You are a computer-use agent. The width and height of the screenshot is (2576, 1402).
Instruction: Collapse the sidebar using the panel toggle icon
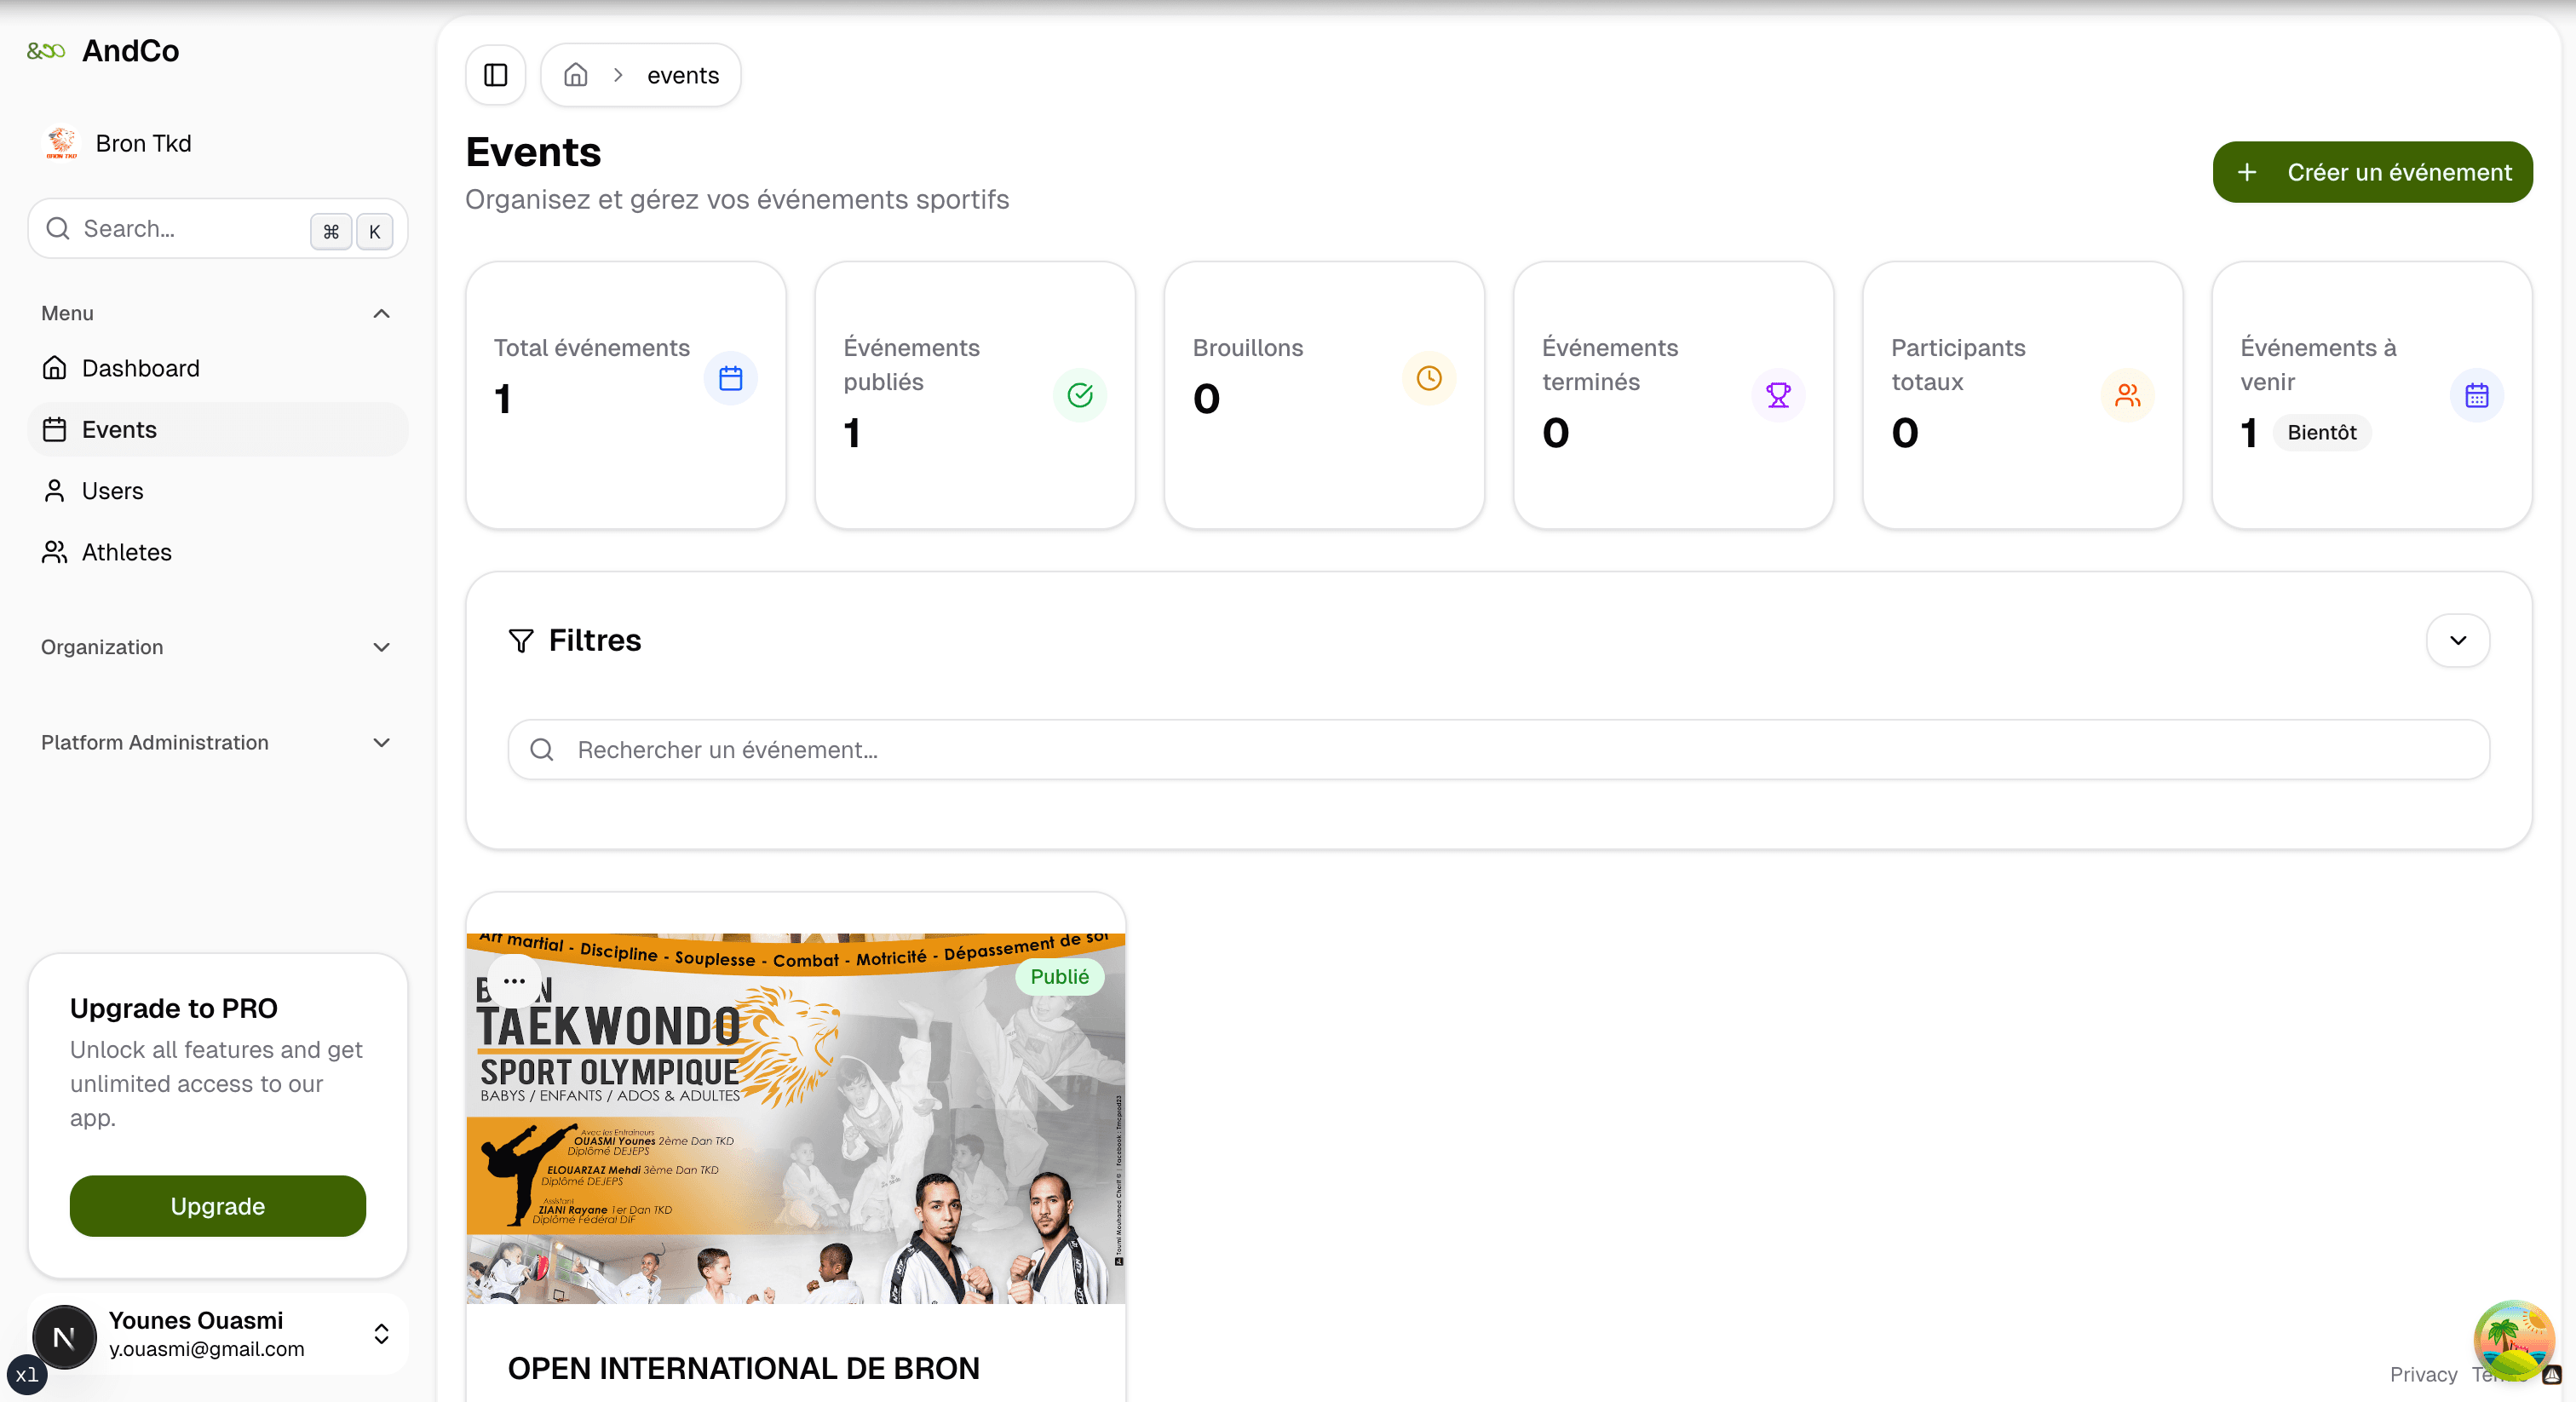tap(495, 74)
